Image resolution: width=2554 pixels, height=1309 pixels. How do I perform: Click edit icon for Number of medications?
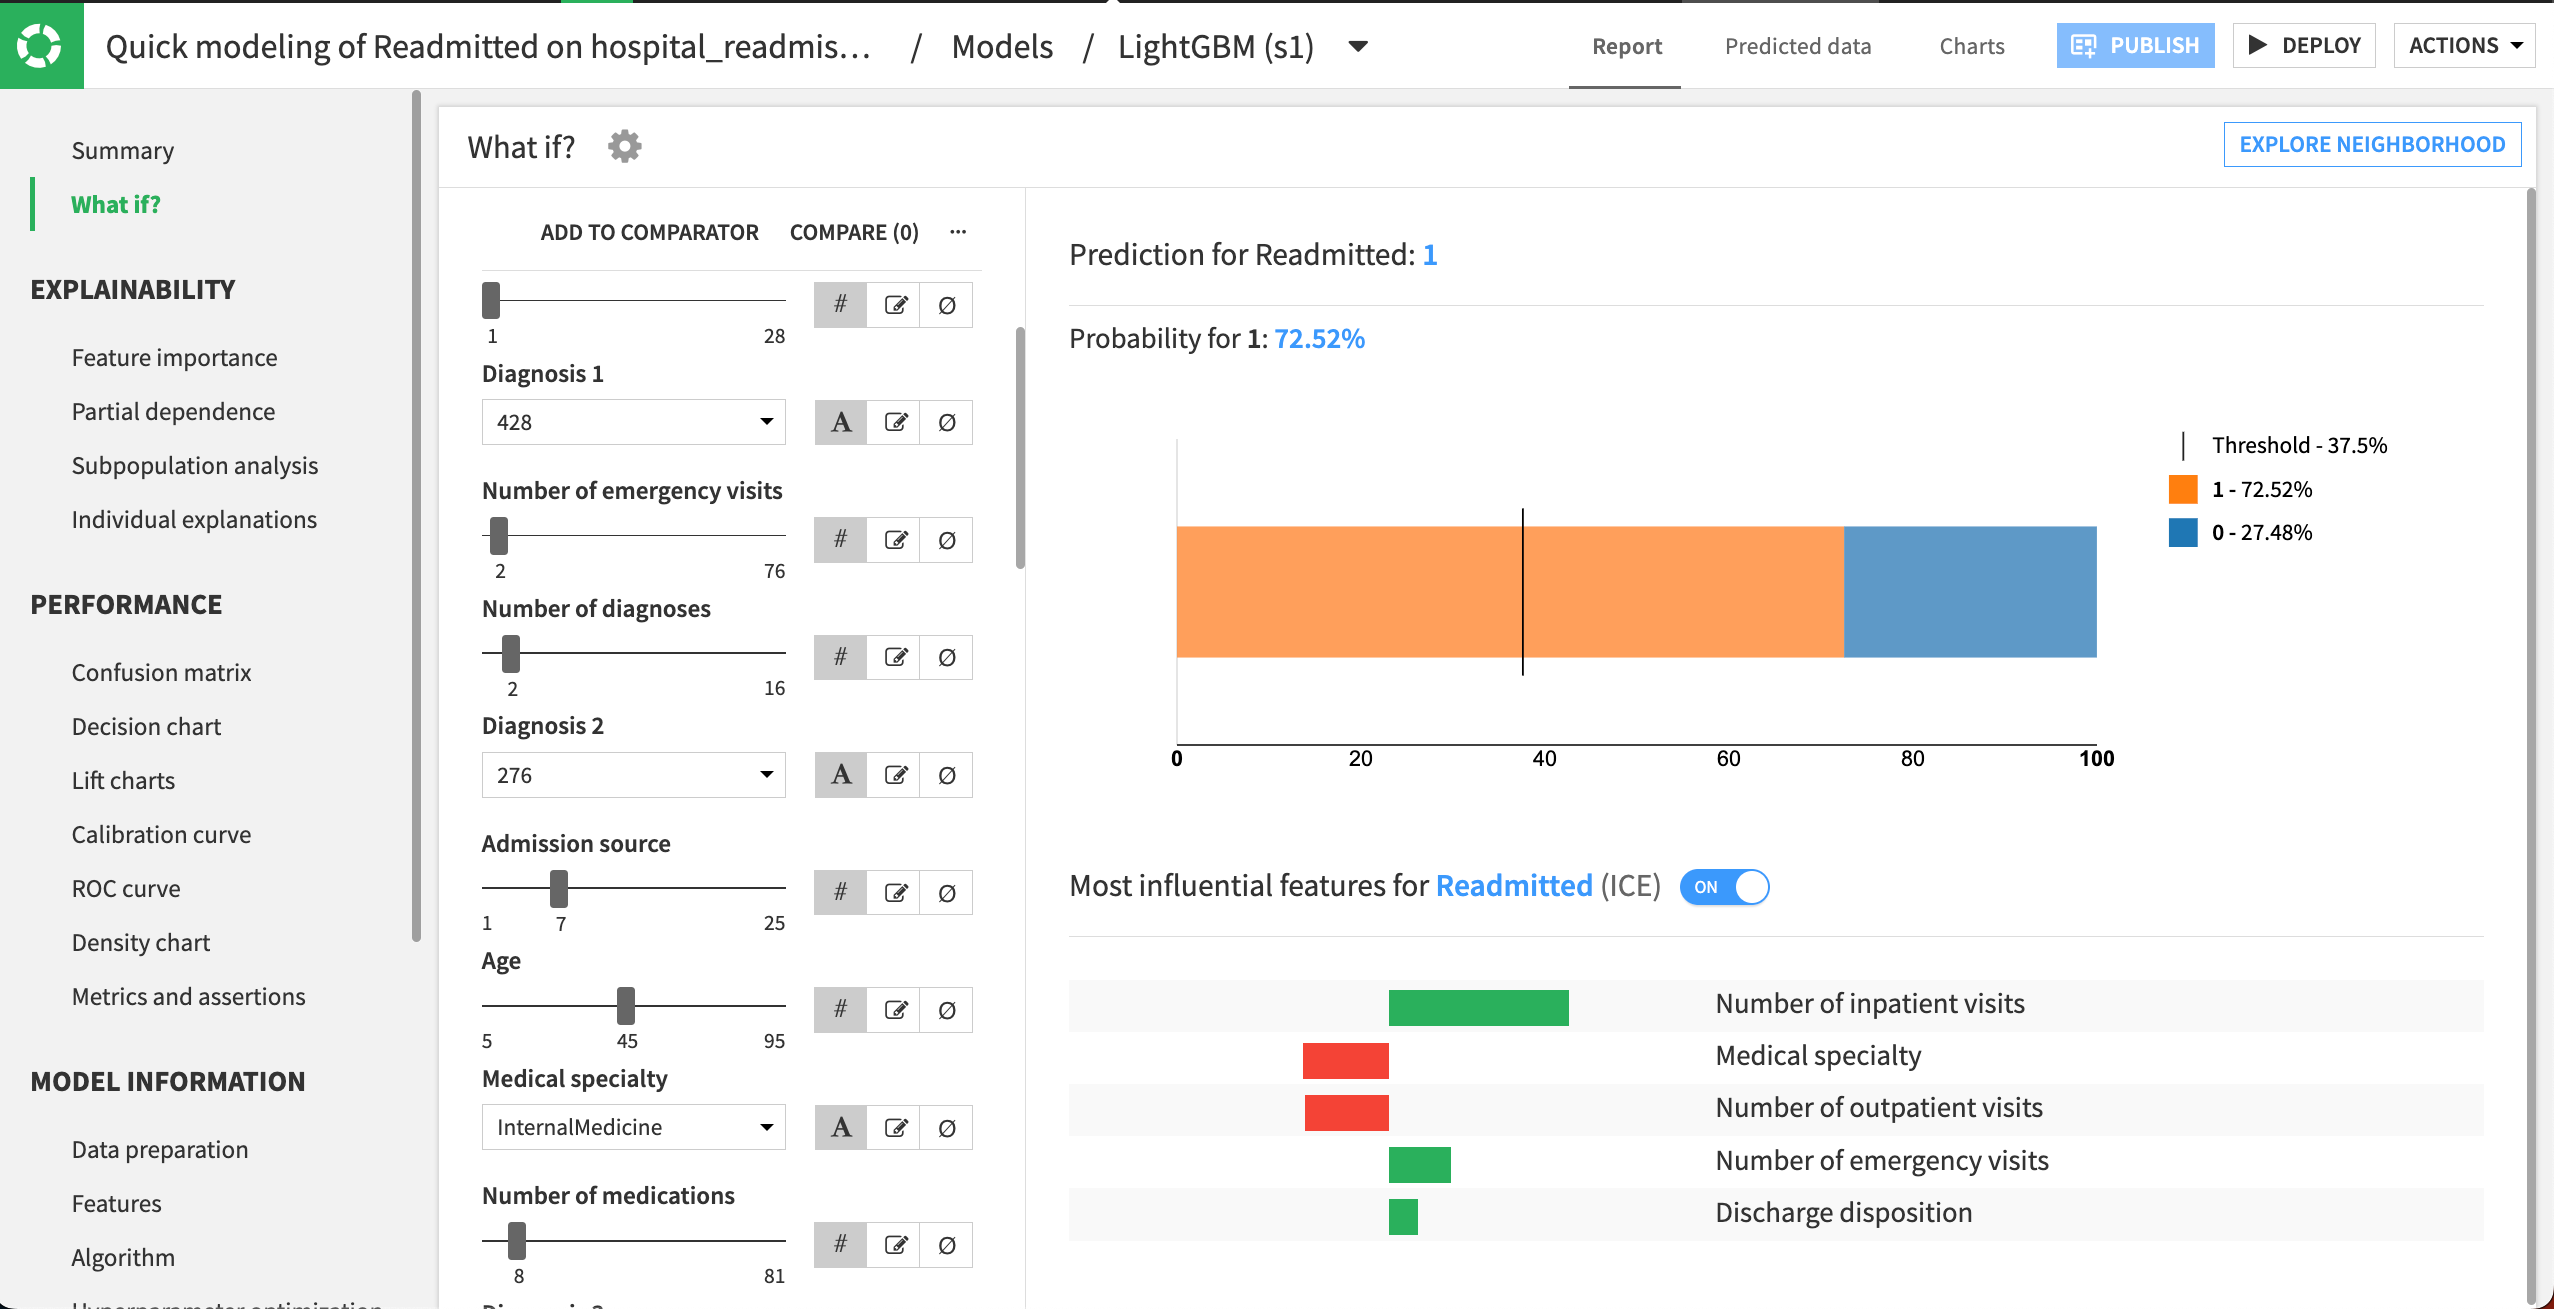coord(895,1245)
